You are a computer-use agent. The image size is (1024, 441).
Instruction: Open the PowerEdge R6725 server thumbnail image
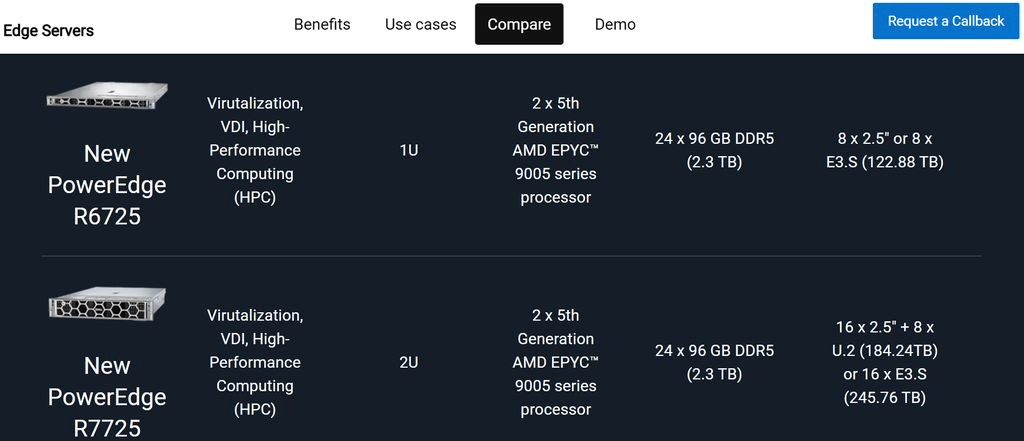(x=106, y=96)
